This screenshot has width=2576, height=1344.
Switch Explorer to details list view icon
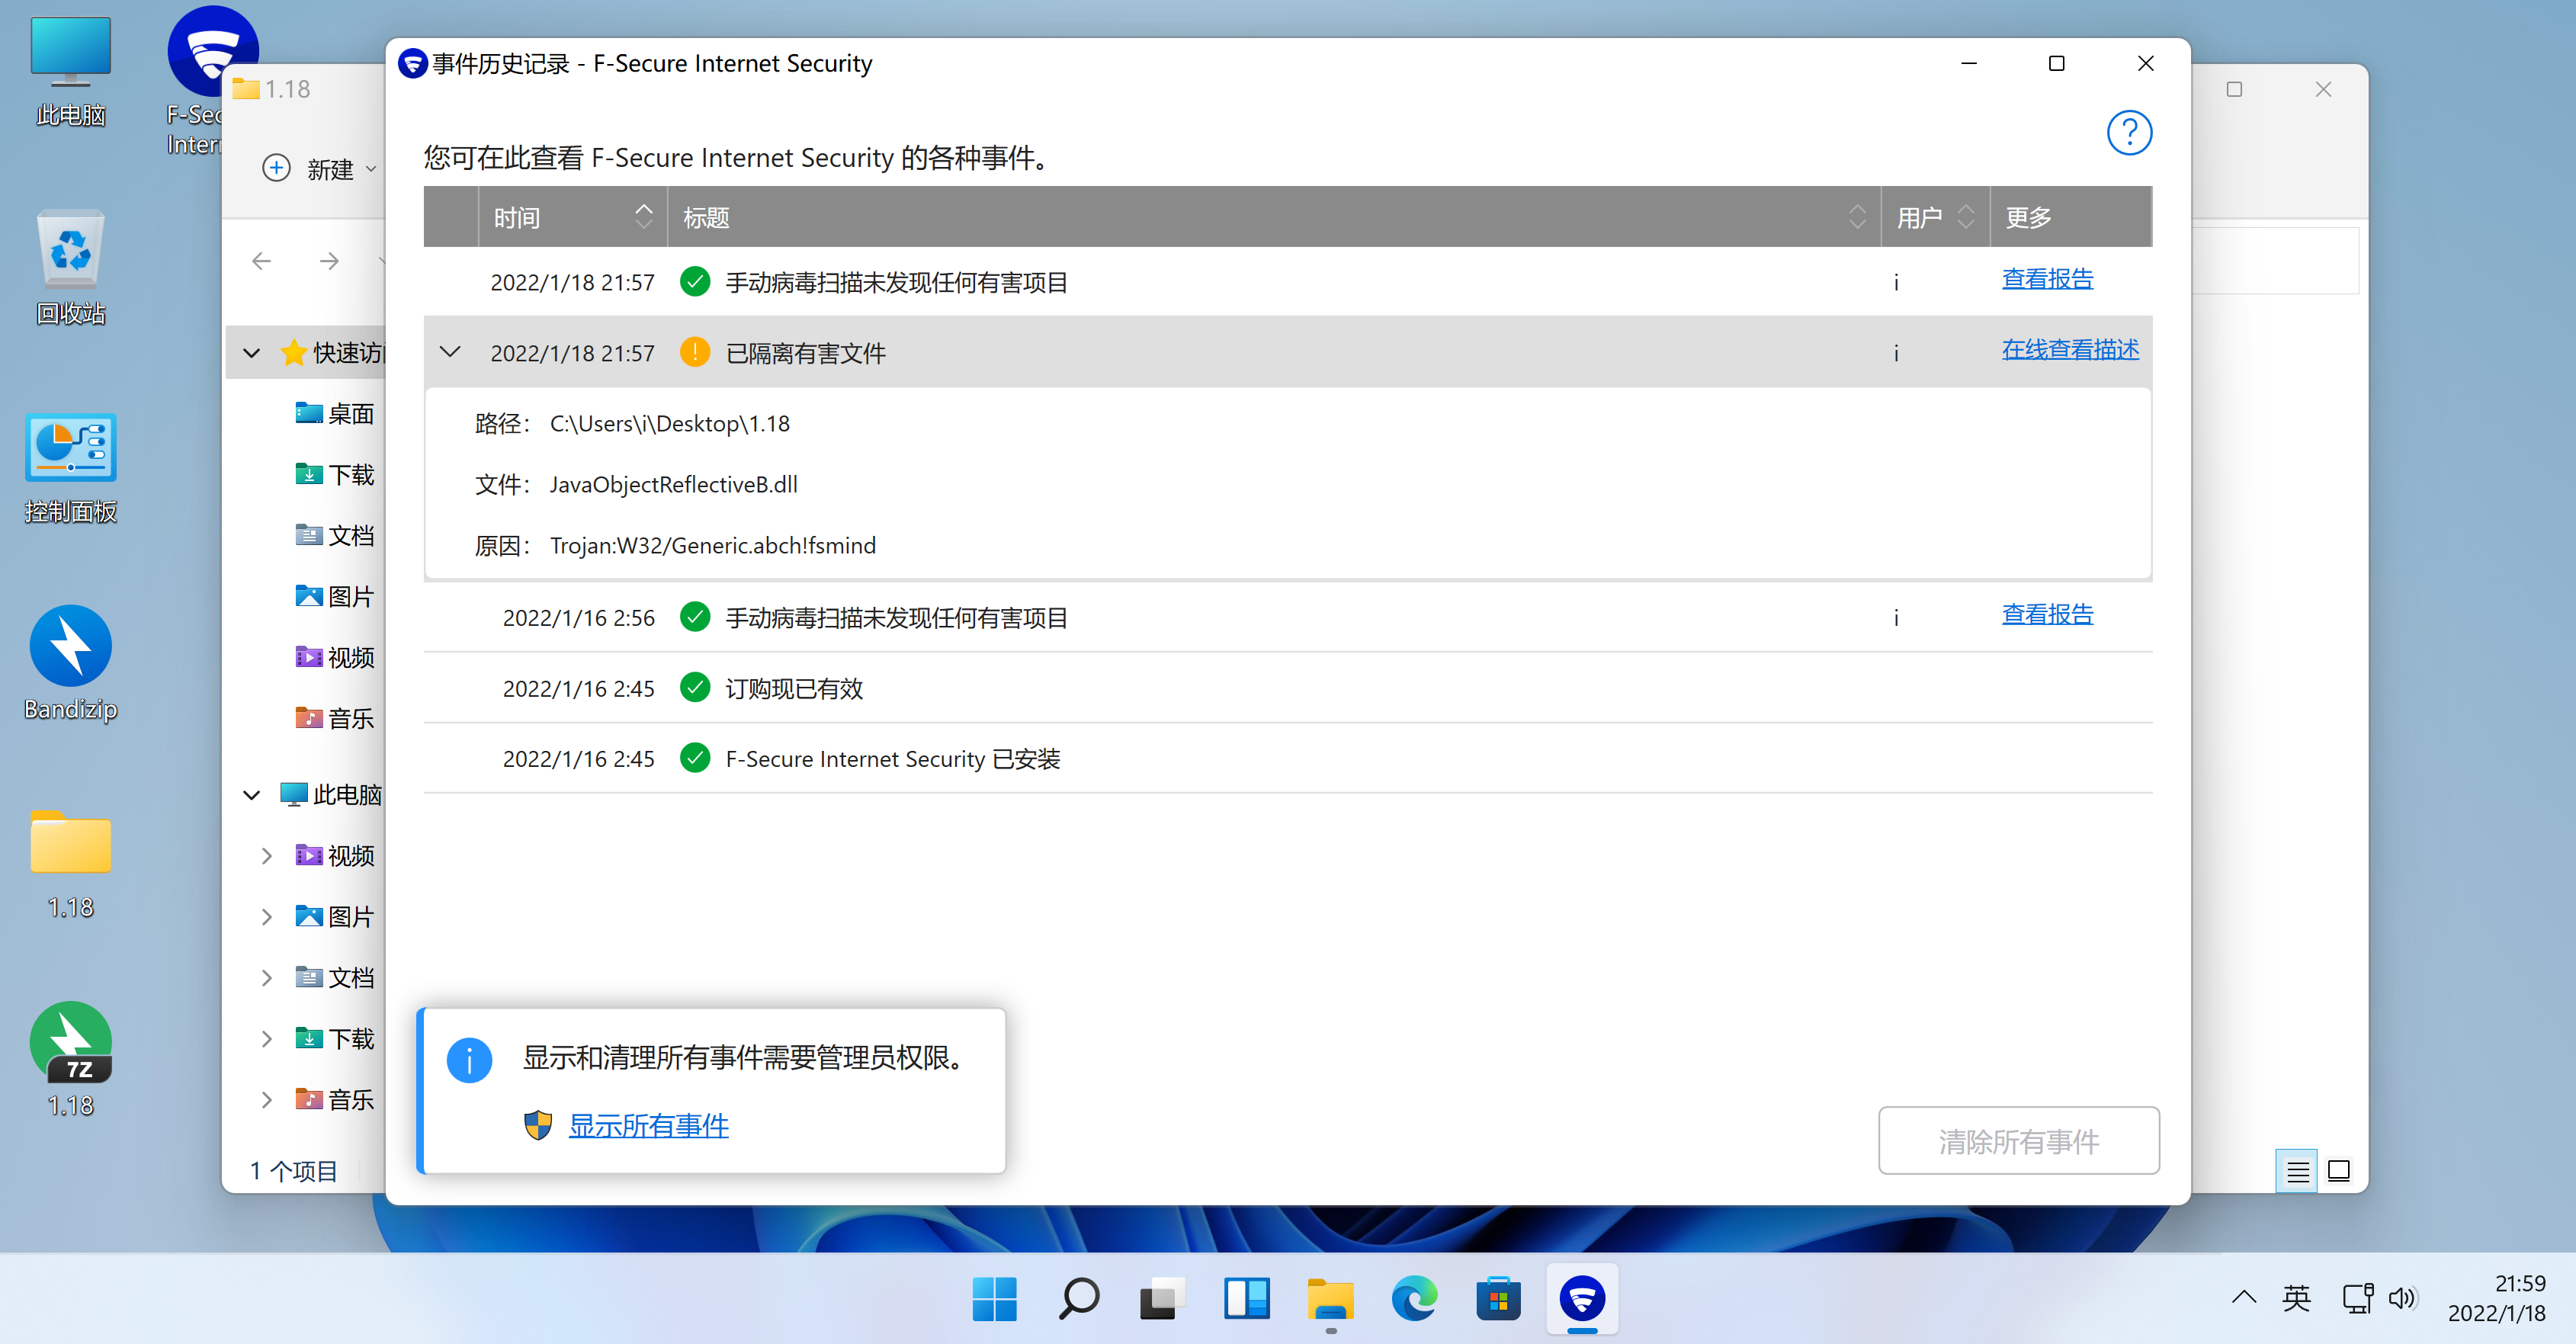tap(2297, 1171)
